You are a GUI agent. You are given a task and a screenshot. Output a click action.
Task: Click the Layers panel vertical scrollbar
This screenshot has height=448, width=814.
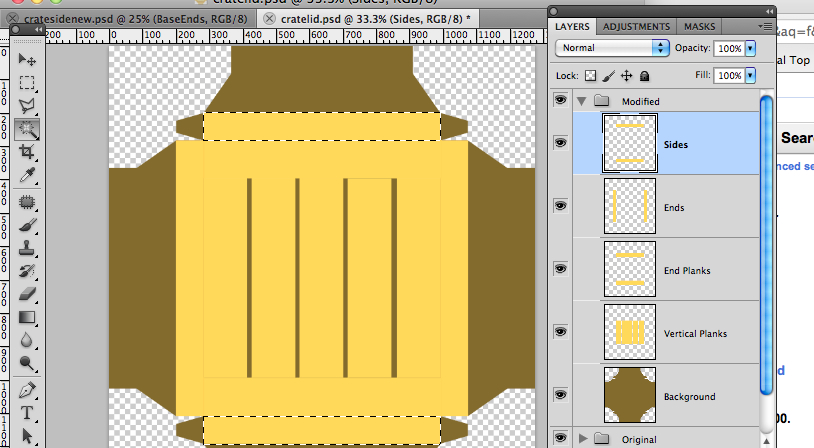pyautogui.click(x=766, y=244)
